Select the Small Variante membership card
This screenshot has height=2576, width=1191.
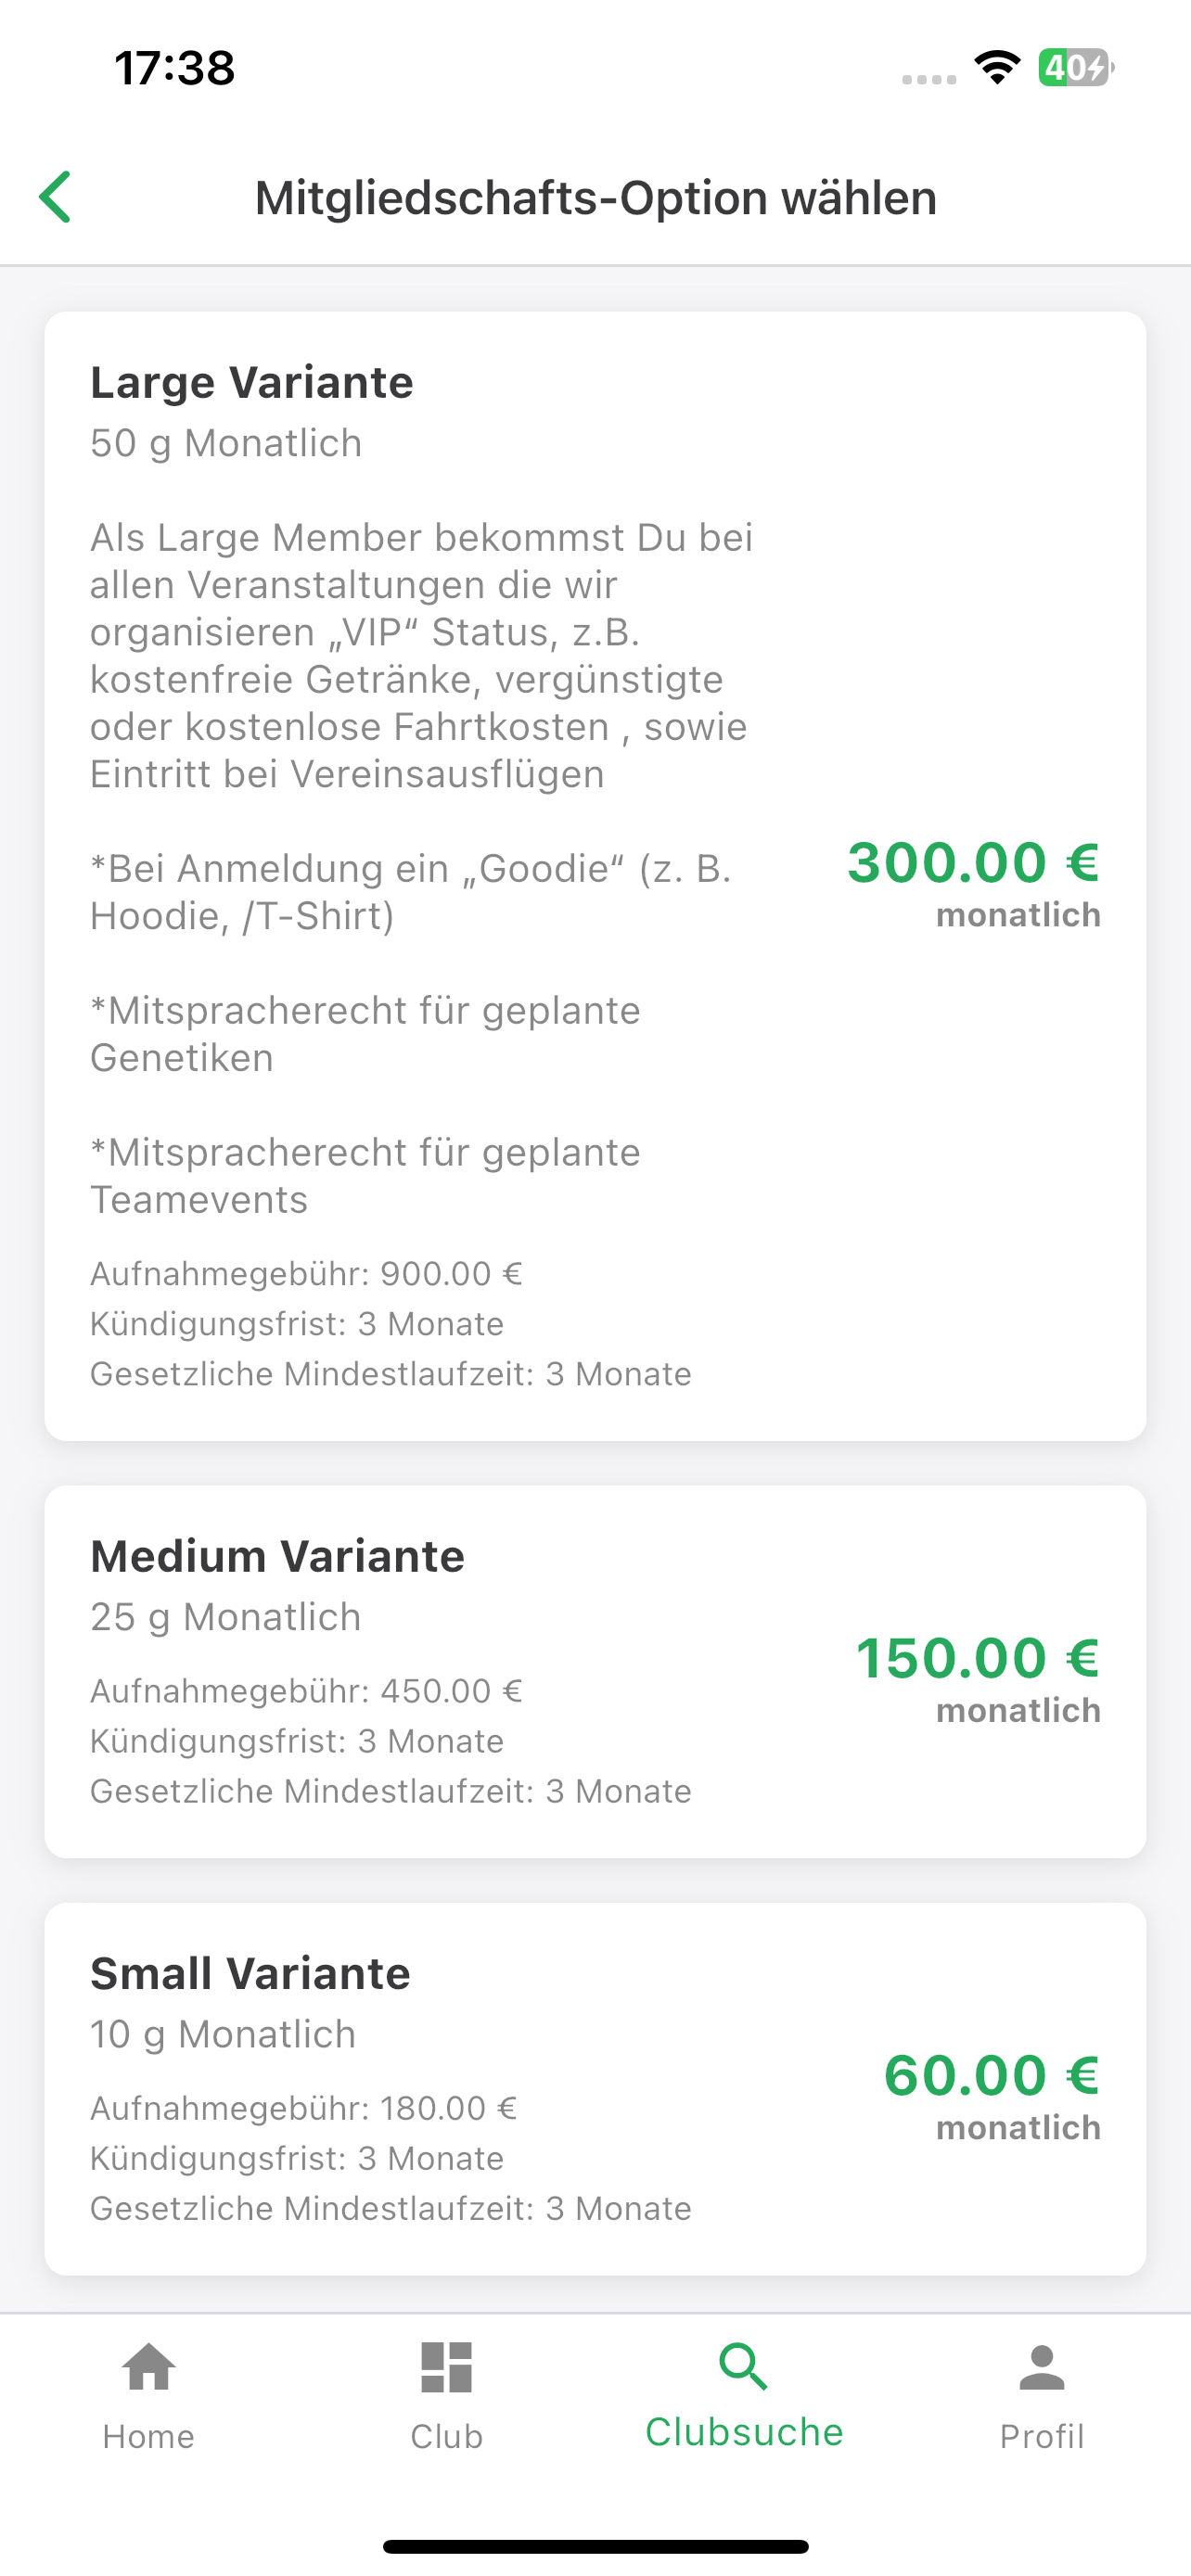click(x=595, y=2089)
